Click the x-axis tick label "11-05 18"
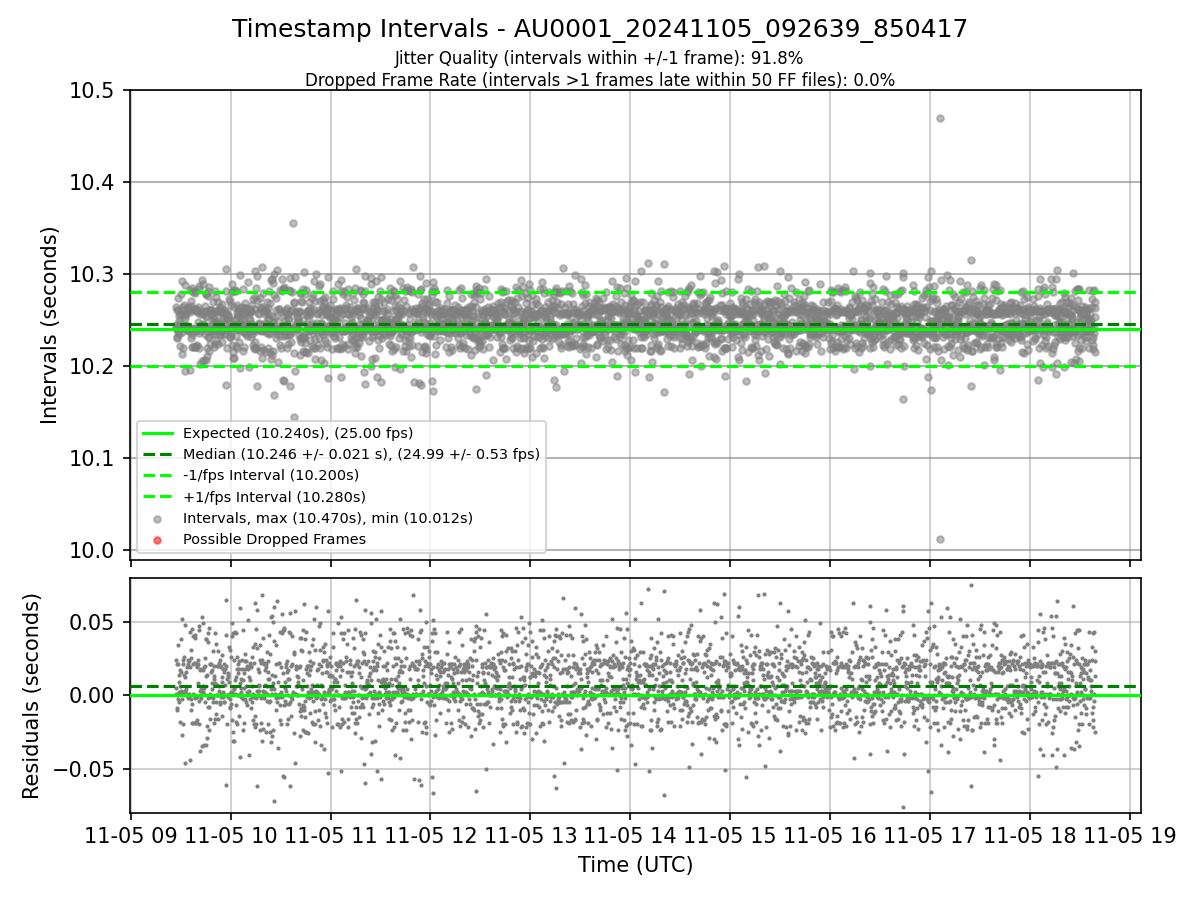The height and width of the screenshot is (900, 1200). tap(1029, 836)
